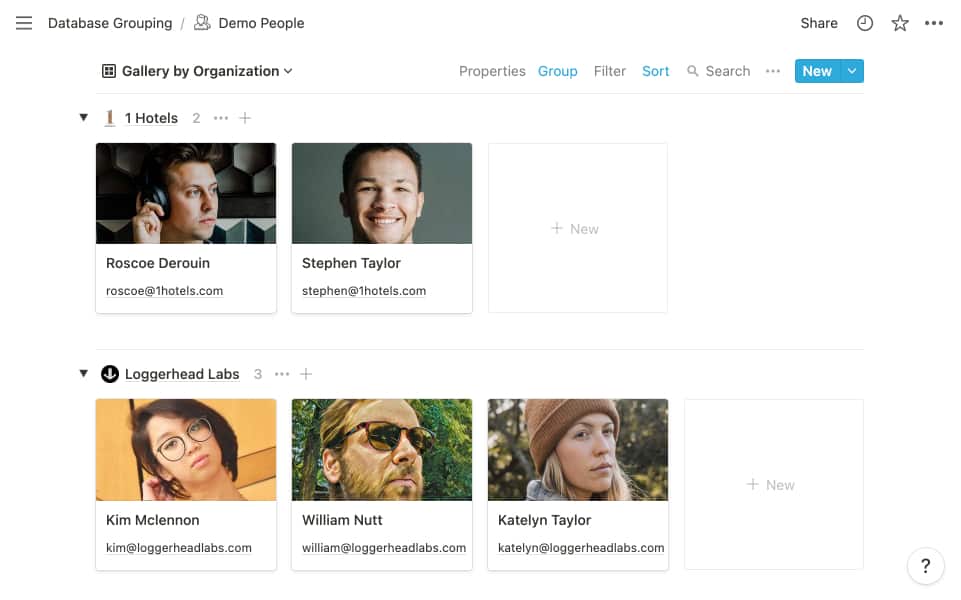Screen dimensions: 961x600
Task: Favorite the page with the star
Action: [x=899, y=22]
